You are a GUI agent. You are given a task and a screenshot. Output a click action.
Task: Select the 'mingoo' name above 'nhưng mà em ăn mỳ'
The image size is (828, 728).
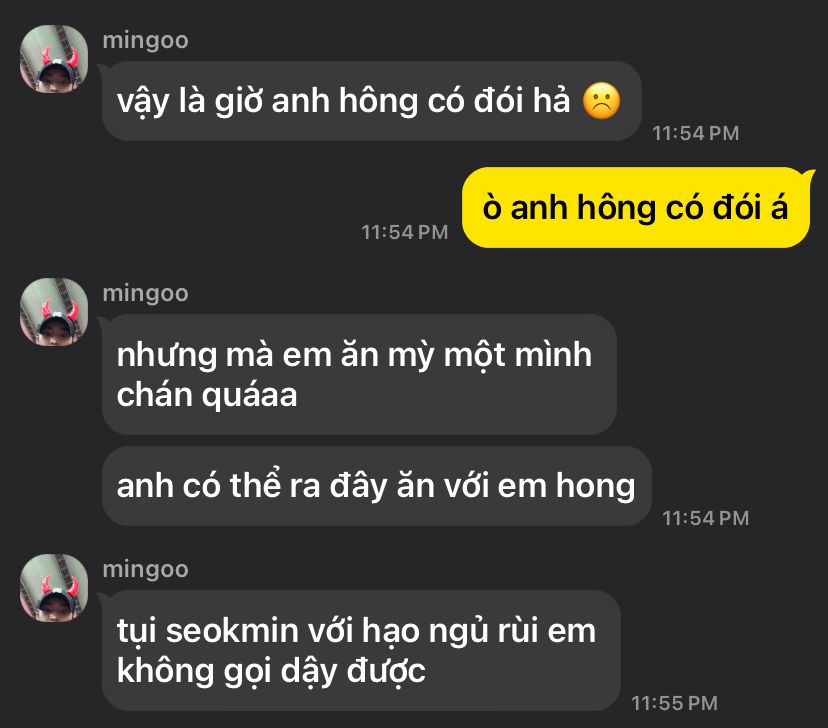point(145,294)
